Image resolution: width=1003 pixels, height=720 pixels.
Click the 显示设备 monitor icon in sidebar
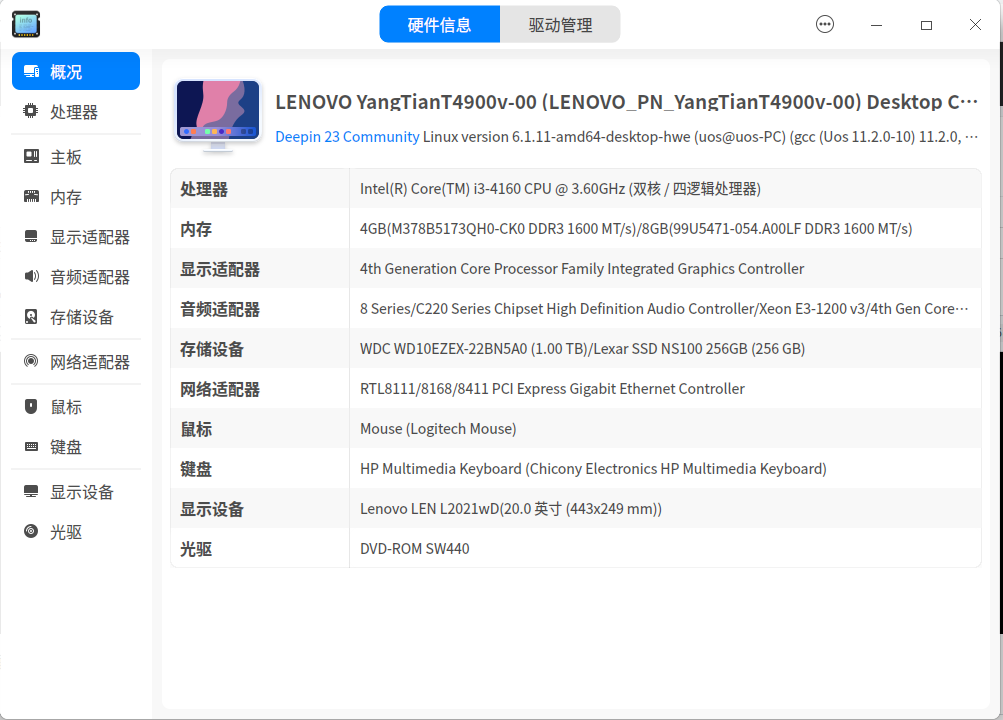tap(31, 491)
